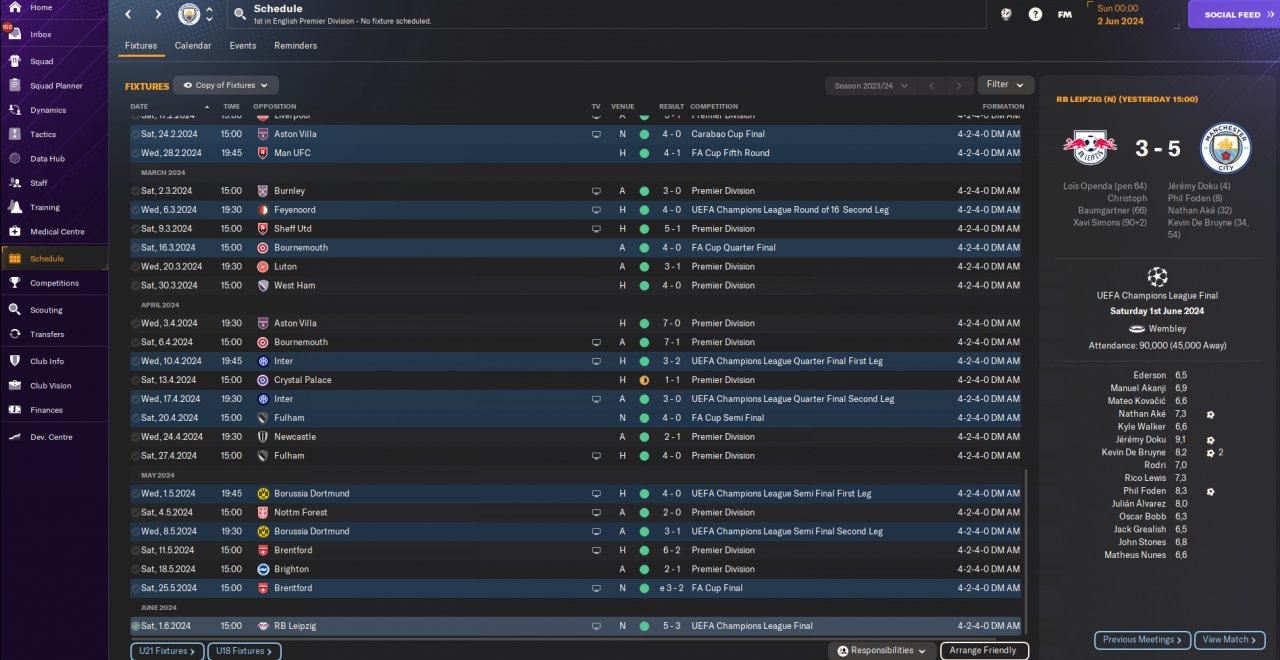
Task: Switch to the Calendar tab
Action: pyautogui.click(x=193, y=46)
